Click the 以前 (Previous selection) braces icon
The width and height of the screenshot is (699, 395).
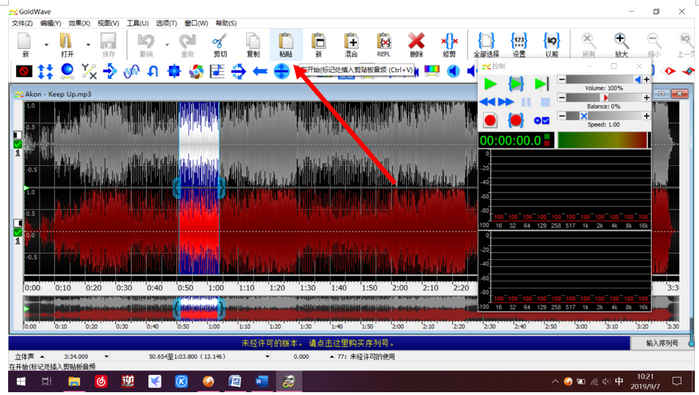(551, 41)
